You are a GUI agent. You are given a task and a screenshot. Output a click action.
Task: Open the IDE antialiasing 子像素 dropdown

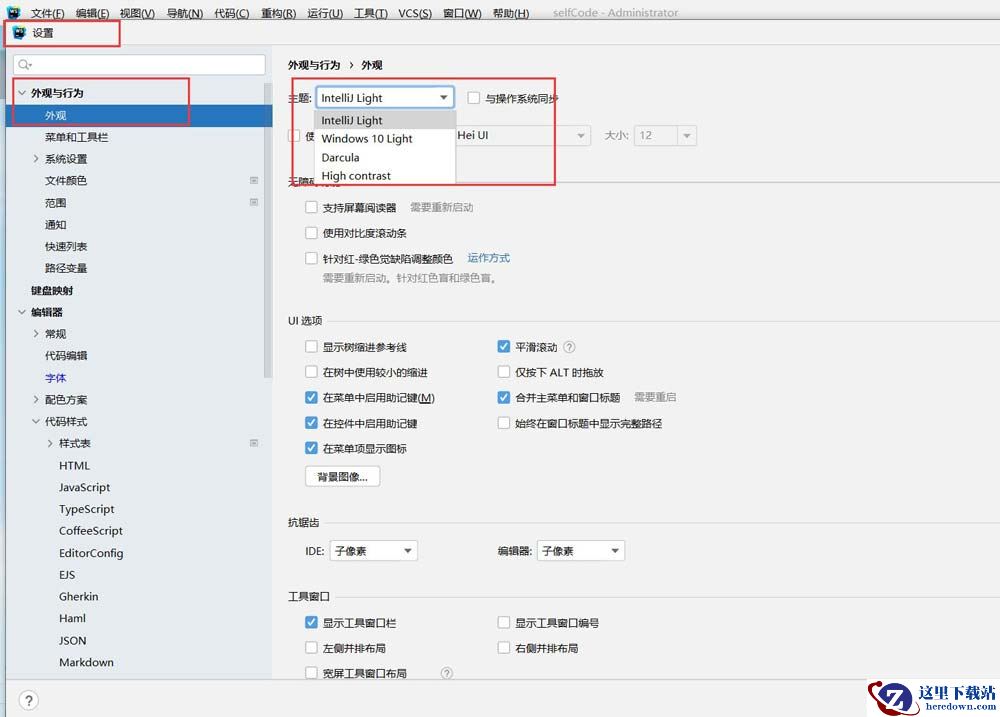coord(374,551)
